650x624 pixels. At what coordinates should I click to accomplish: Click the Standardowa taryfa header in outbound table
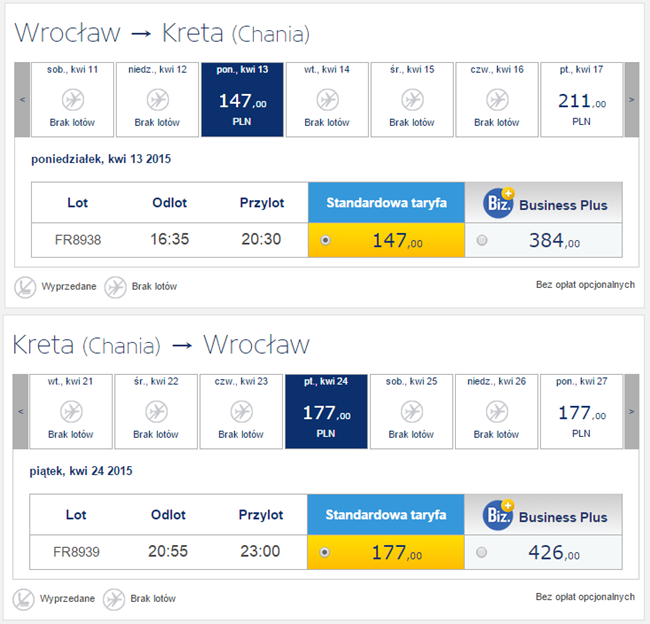click(x=386, y=203)
